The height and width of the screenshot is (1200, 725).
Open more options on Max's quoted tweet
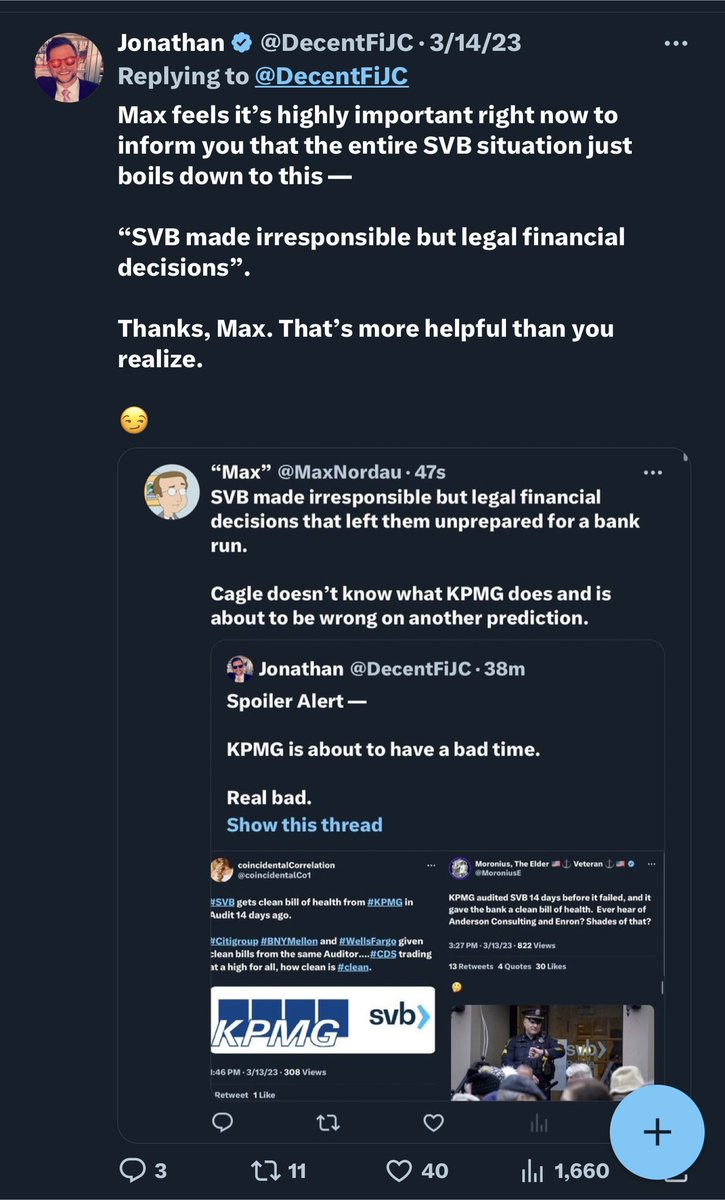(653, 472)
